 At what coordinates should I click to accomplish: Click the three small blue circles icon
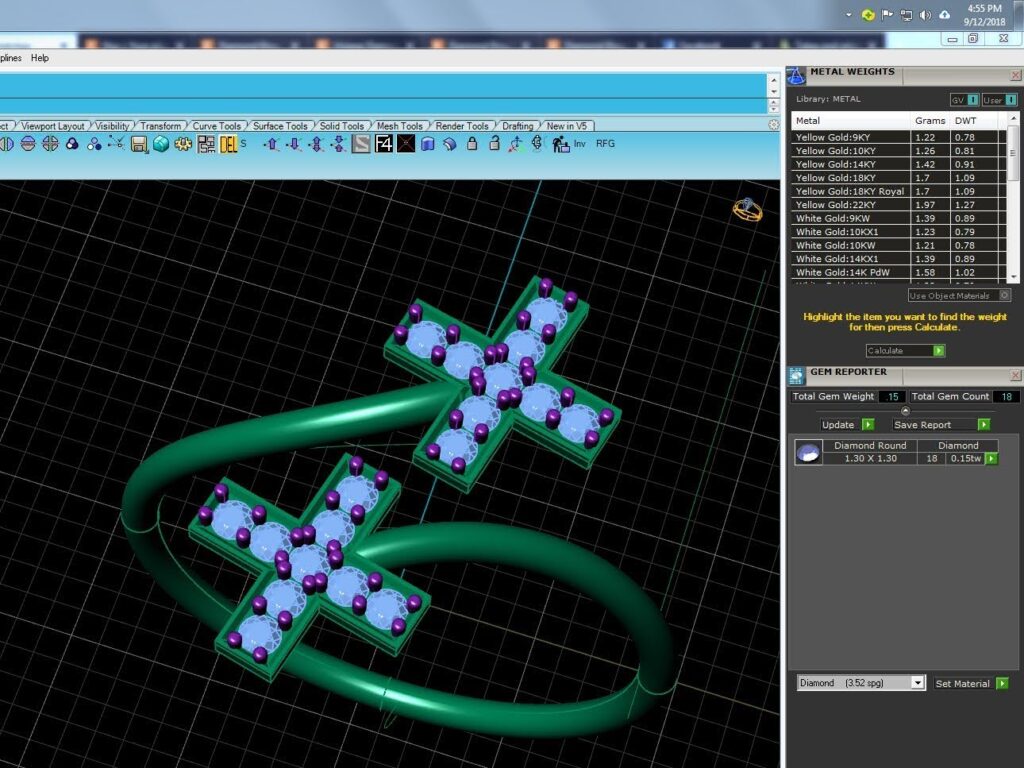tap(95, 144)
